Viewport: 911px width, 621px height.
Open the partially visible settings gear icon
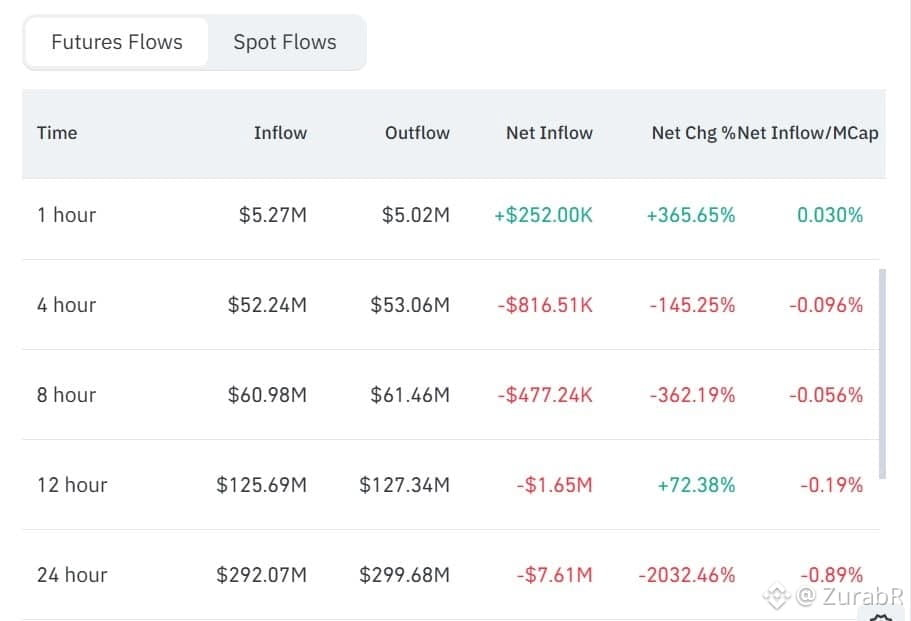(x=882, y=617)
